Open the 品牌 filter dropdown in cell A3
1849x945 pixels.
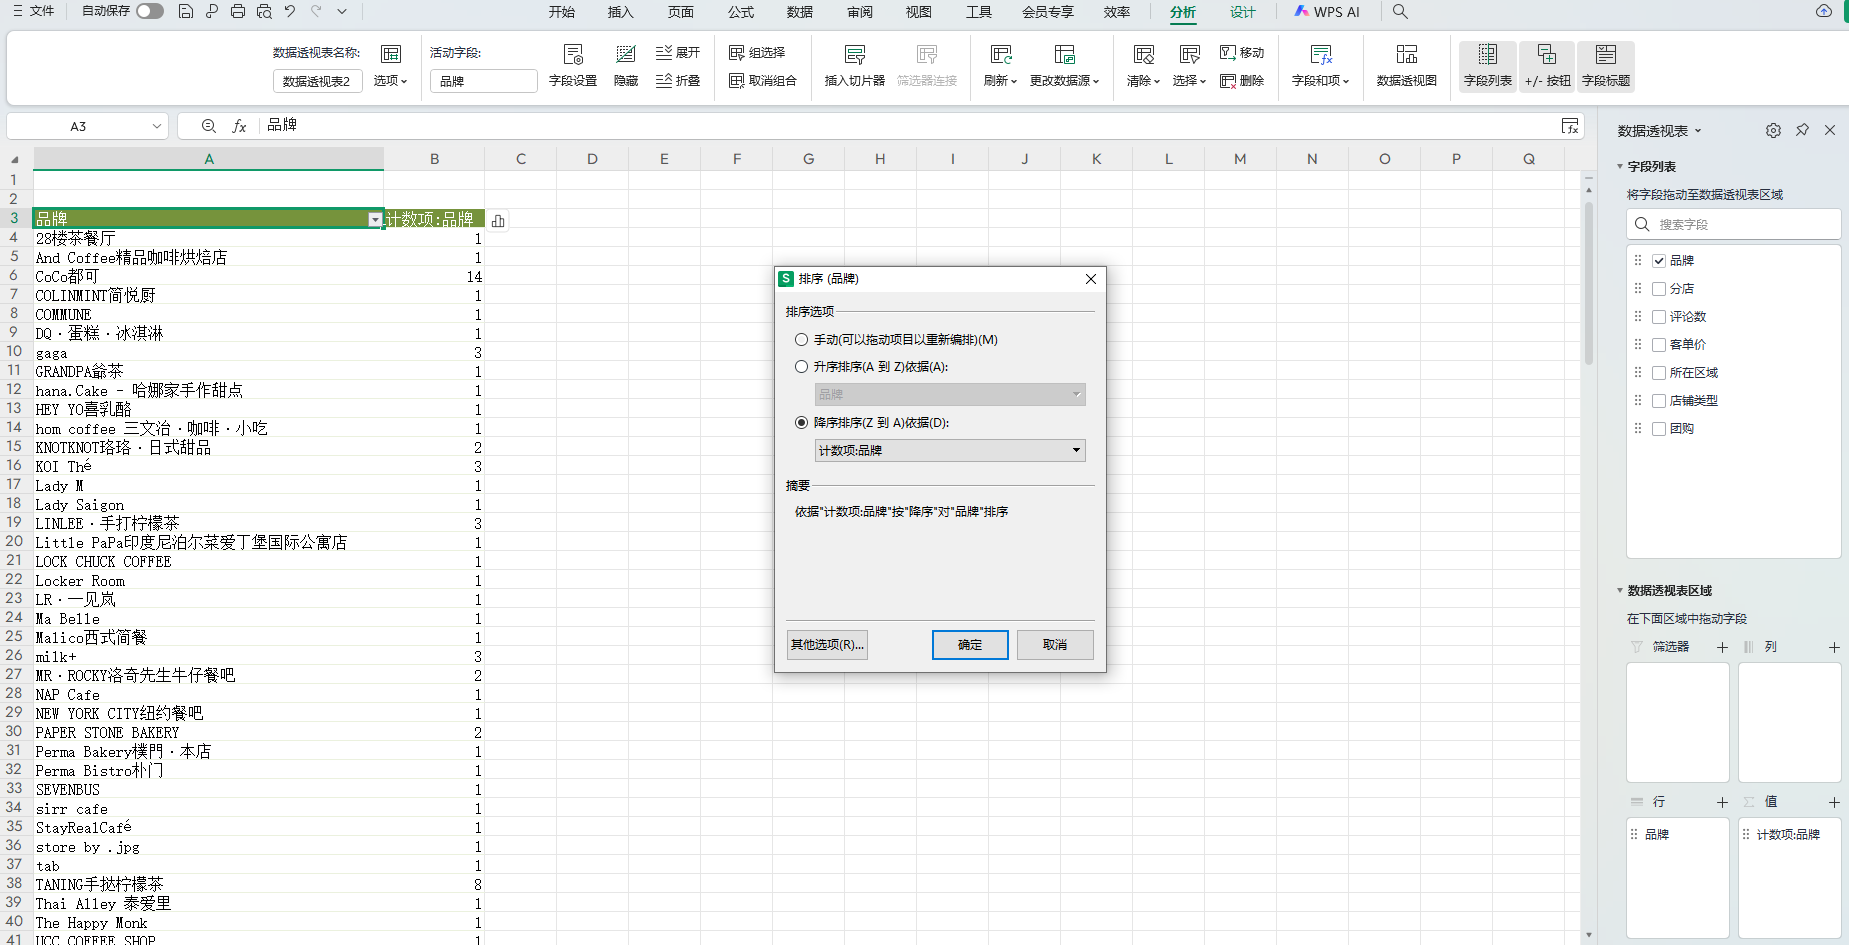(375, 220)
